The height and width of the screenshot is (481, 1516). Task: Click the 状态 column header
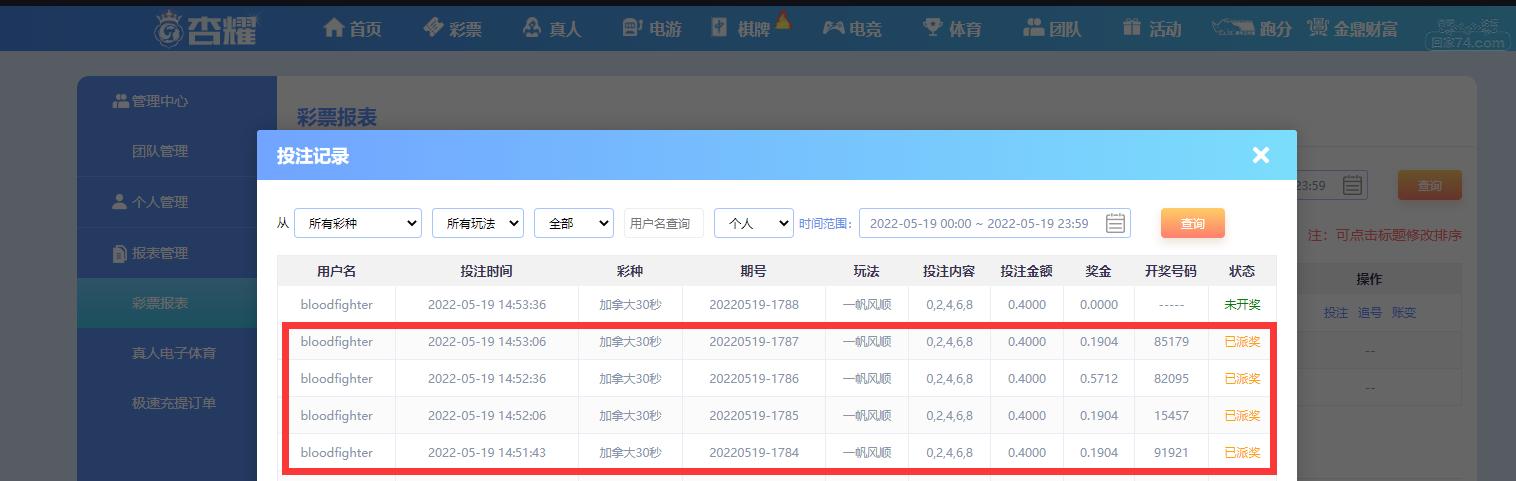click(1242, 271)
